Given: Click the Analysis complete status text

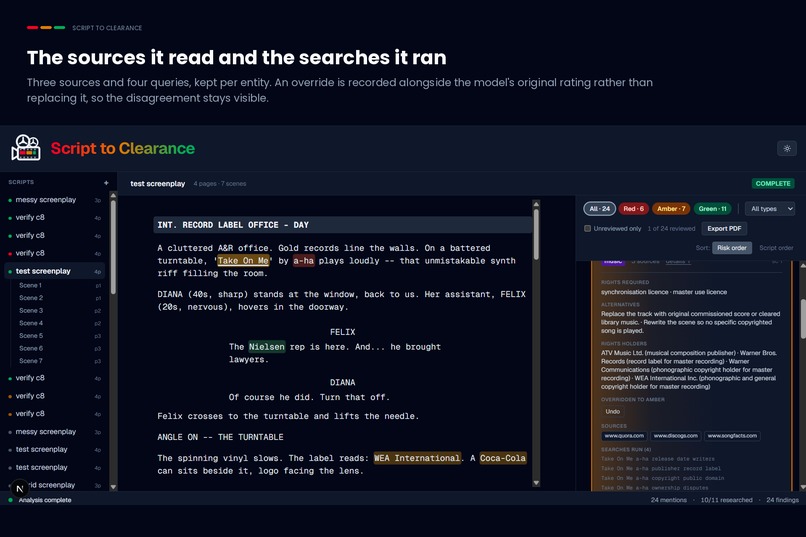Looking at the screenshot, I should (45, 500).
